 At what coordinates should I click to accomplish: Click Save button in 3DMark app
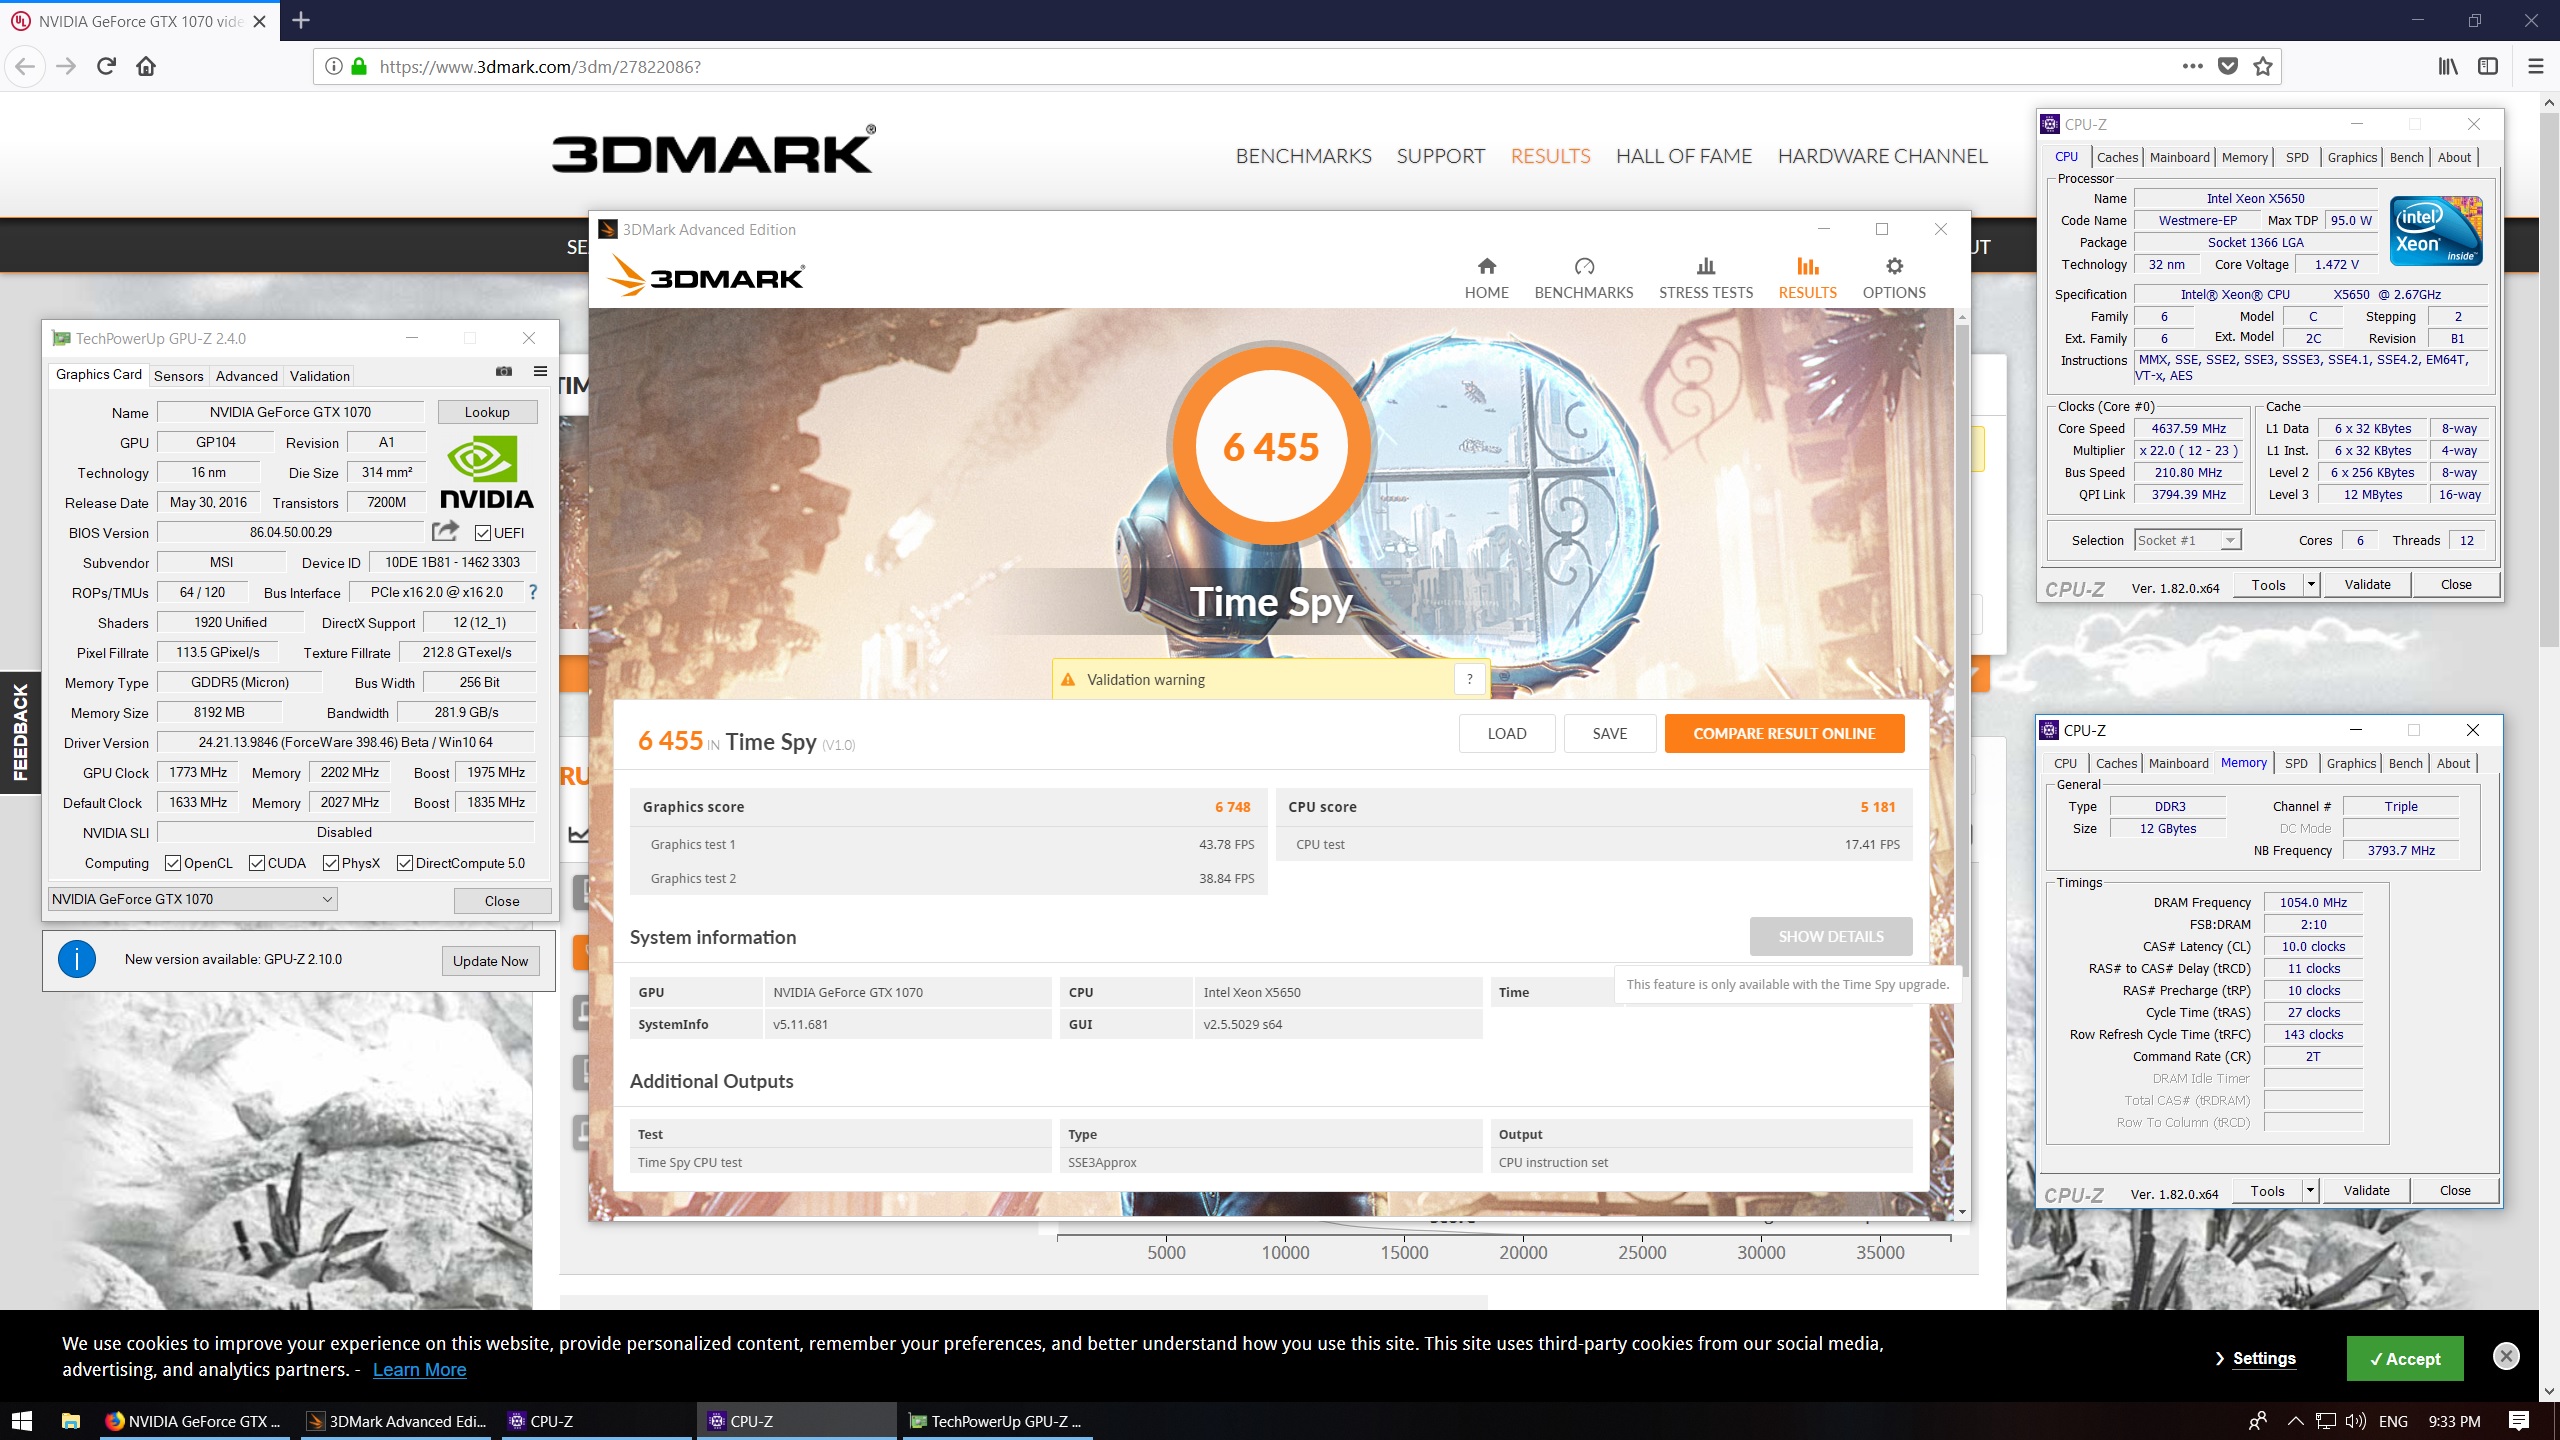pyautogui.click(x=1610, y=733)
